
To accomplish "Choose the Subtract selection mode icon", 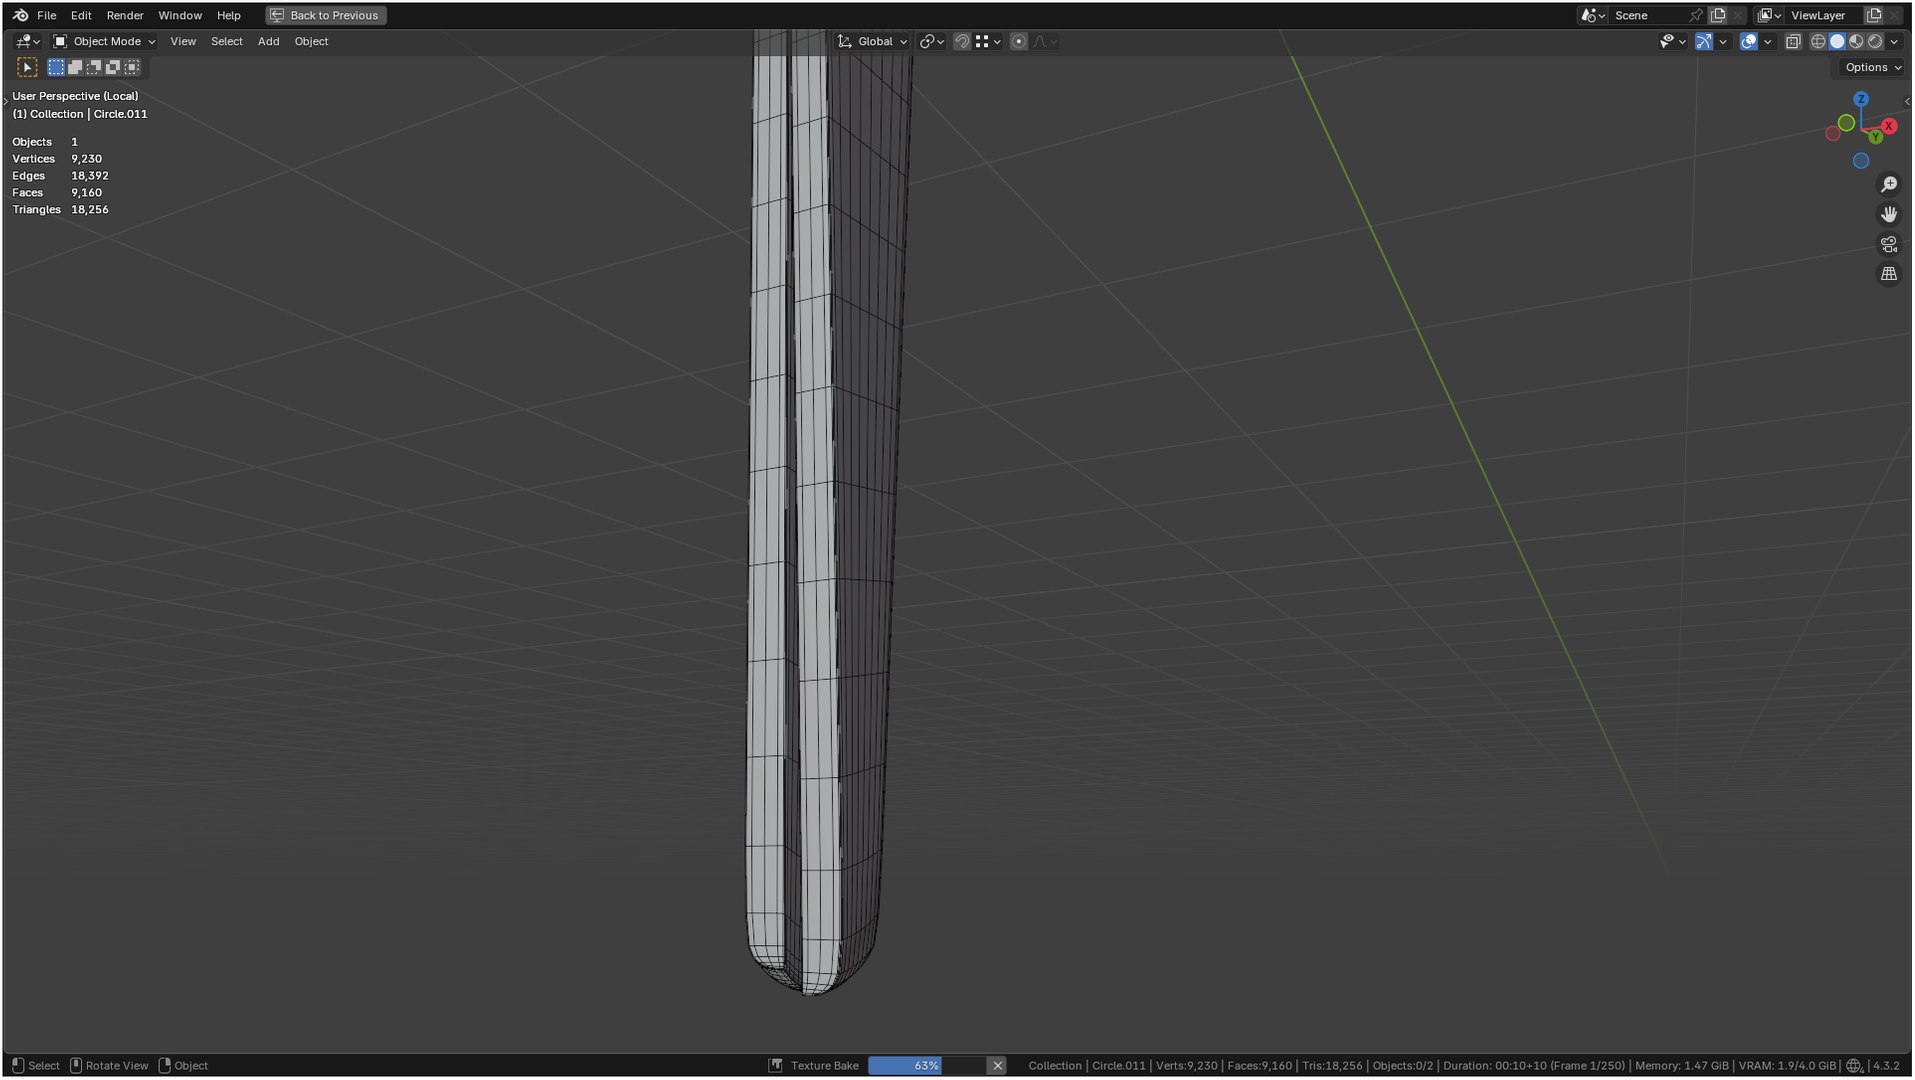I will coord(94,67).
